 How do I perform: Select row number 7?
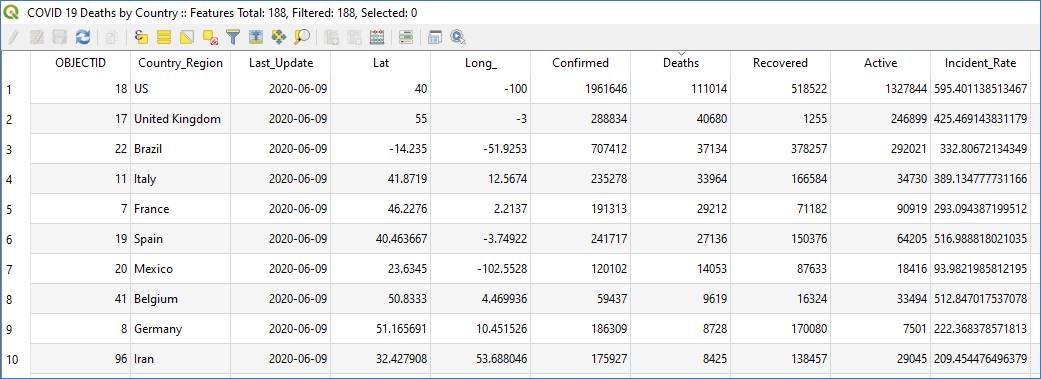coord(16,269)
